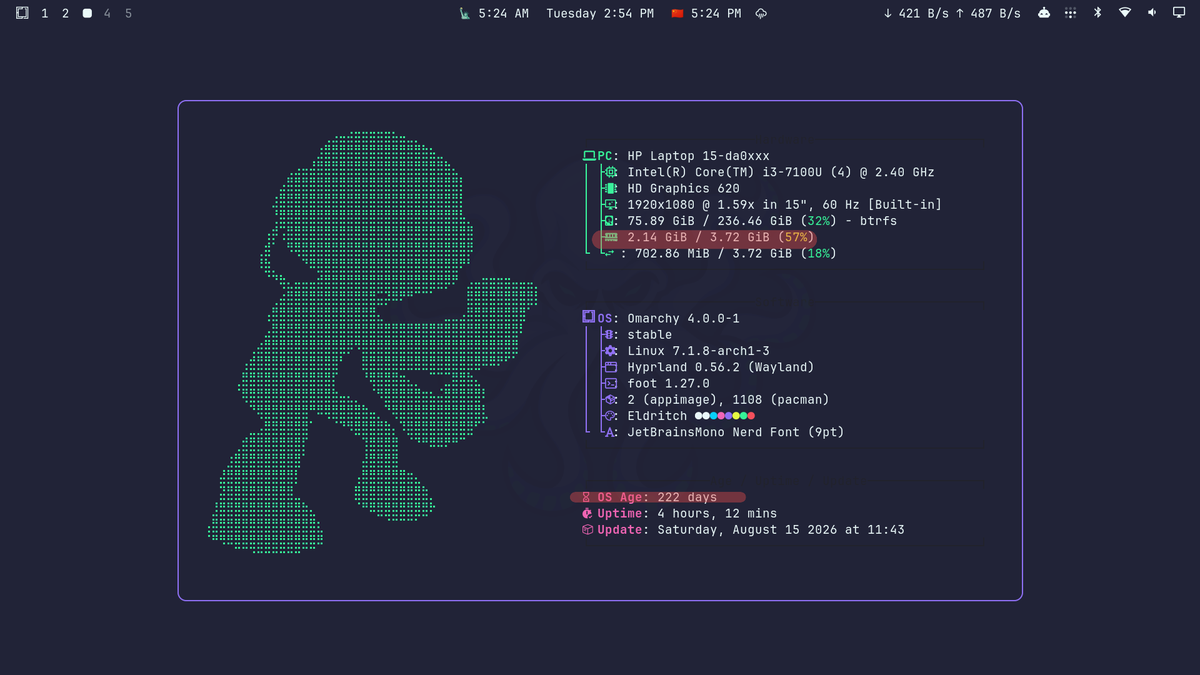Click the disk drive icon beside 75.89 GiB
Viewport: 1200px width, 675px height.
tap(610, 221)
